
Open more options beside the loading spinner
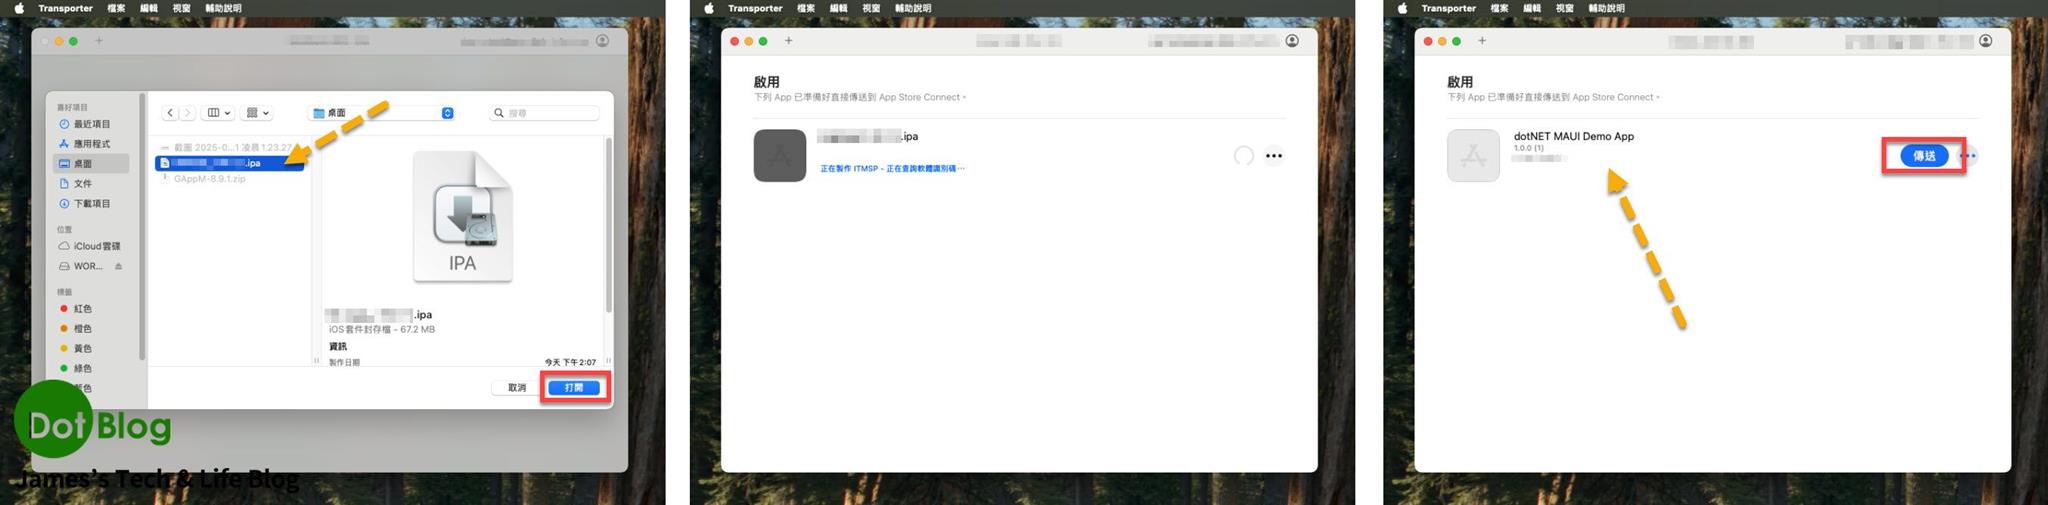[x=1273, y=156]
